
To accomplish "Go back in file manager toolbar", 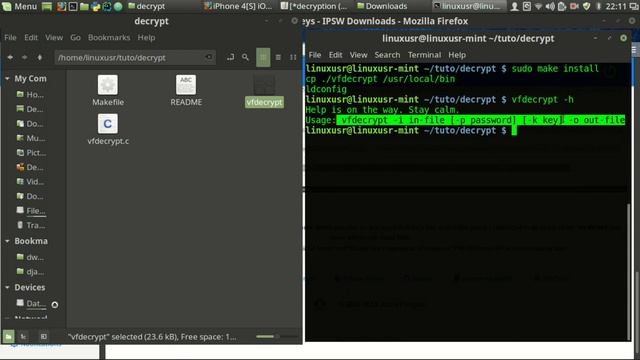I will click(x=10, y=57).
